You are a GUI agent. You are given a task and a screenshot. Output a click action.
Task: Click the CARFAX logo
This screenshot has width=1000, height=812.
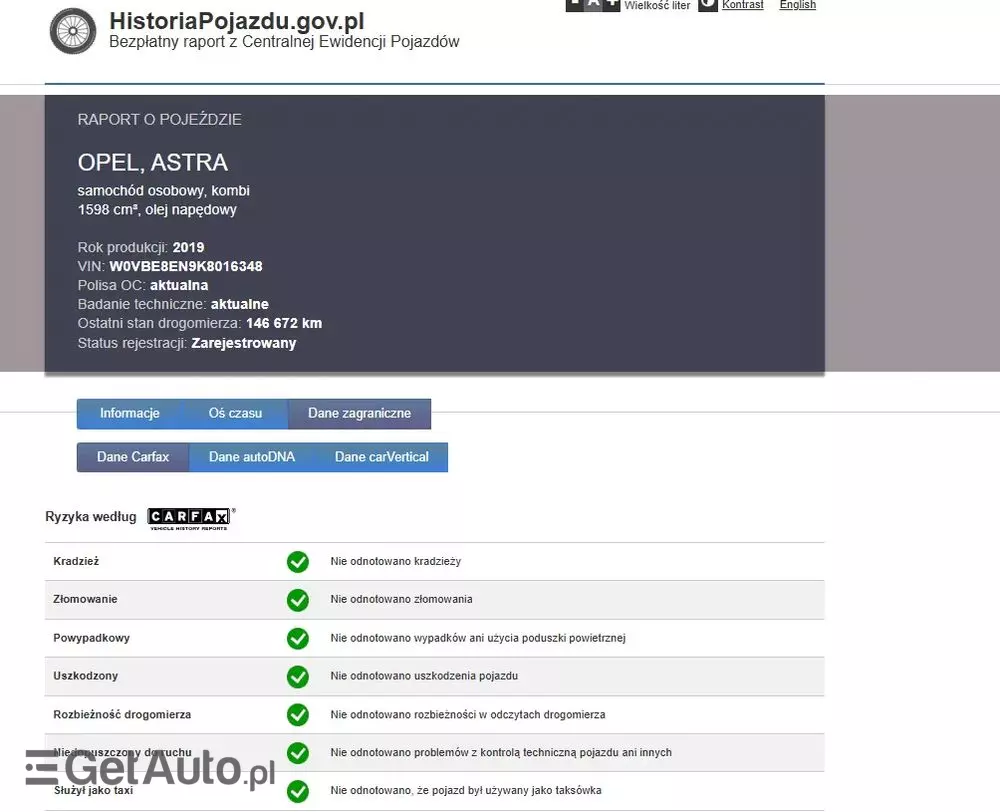click(189, 517)
